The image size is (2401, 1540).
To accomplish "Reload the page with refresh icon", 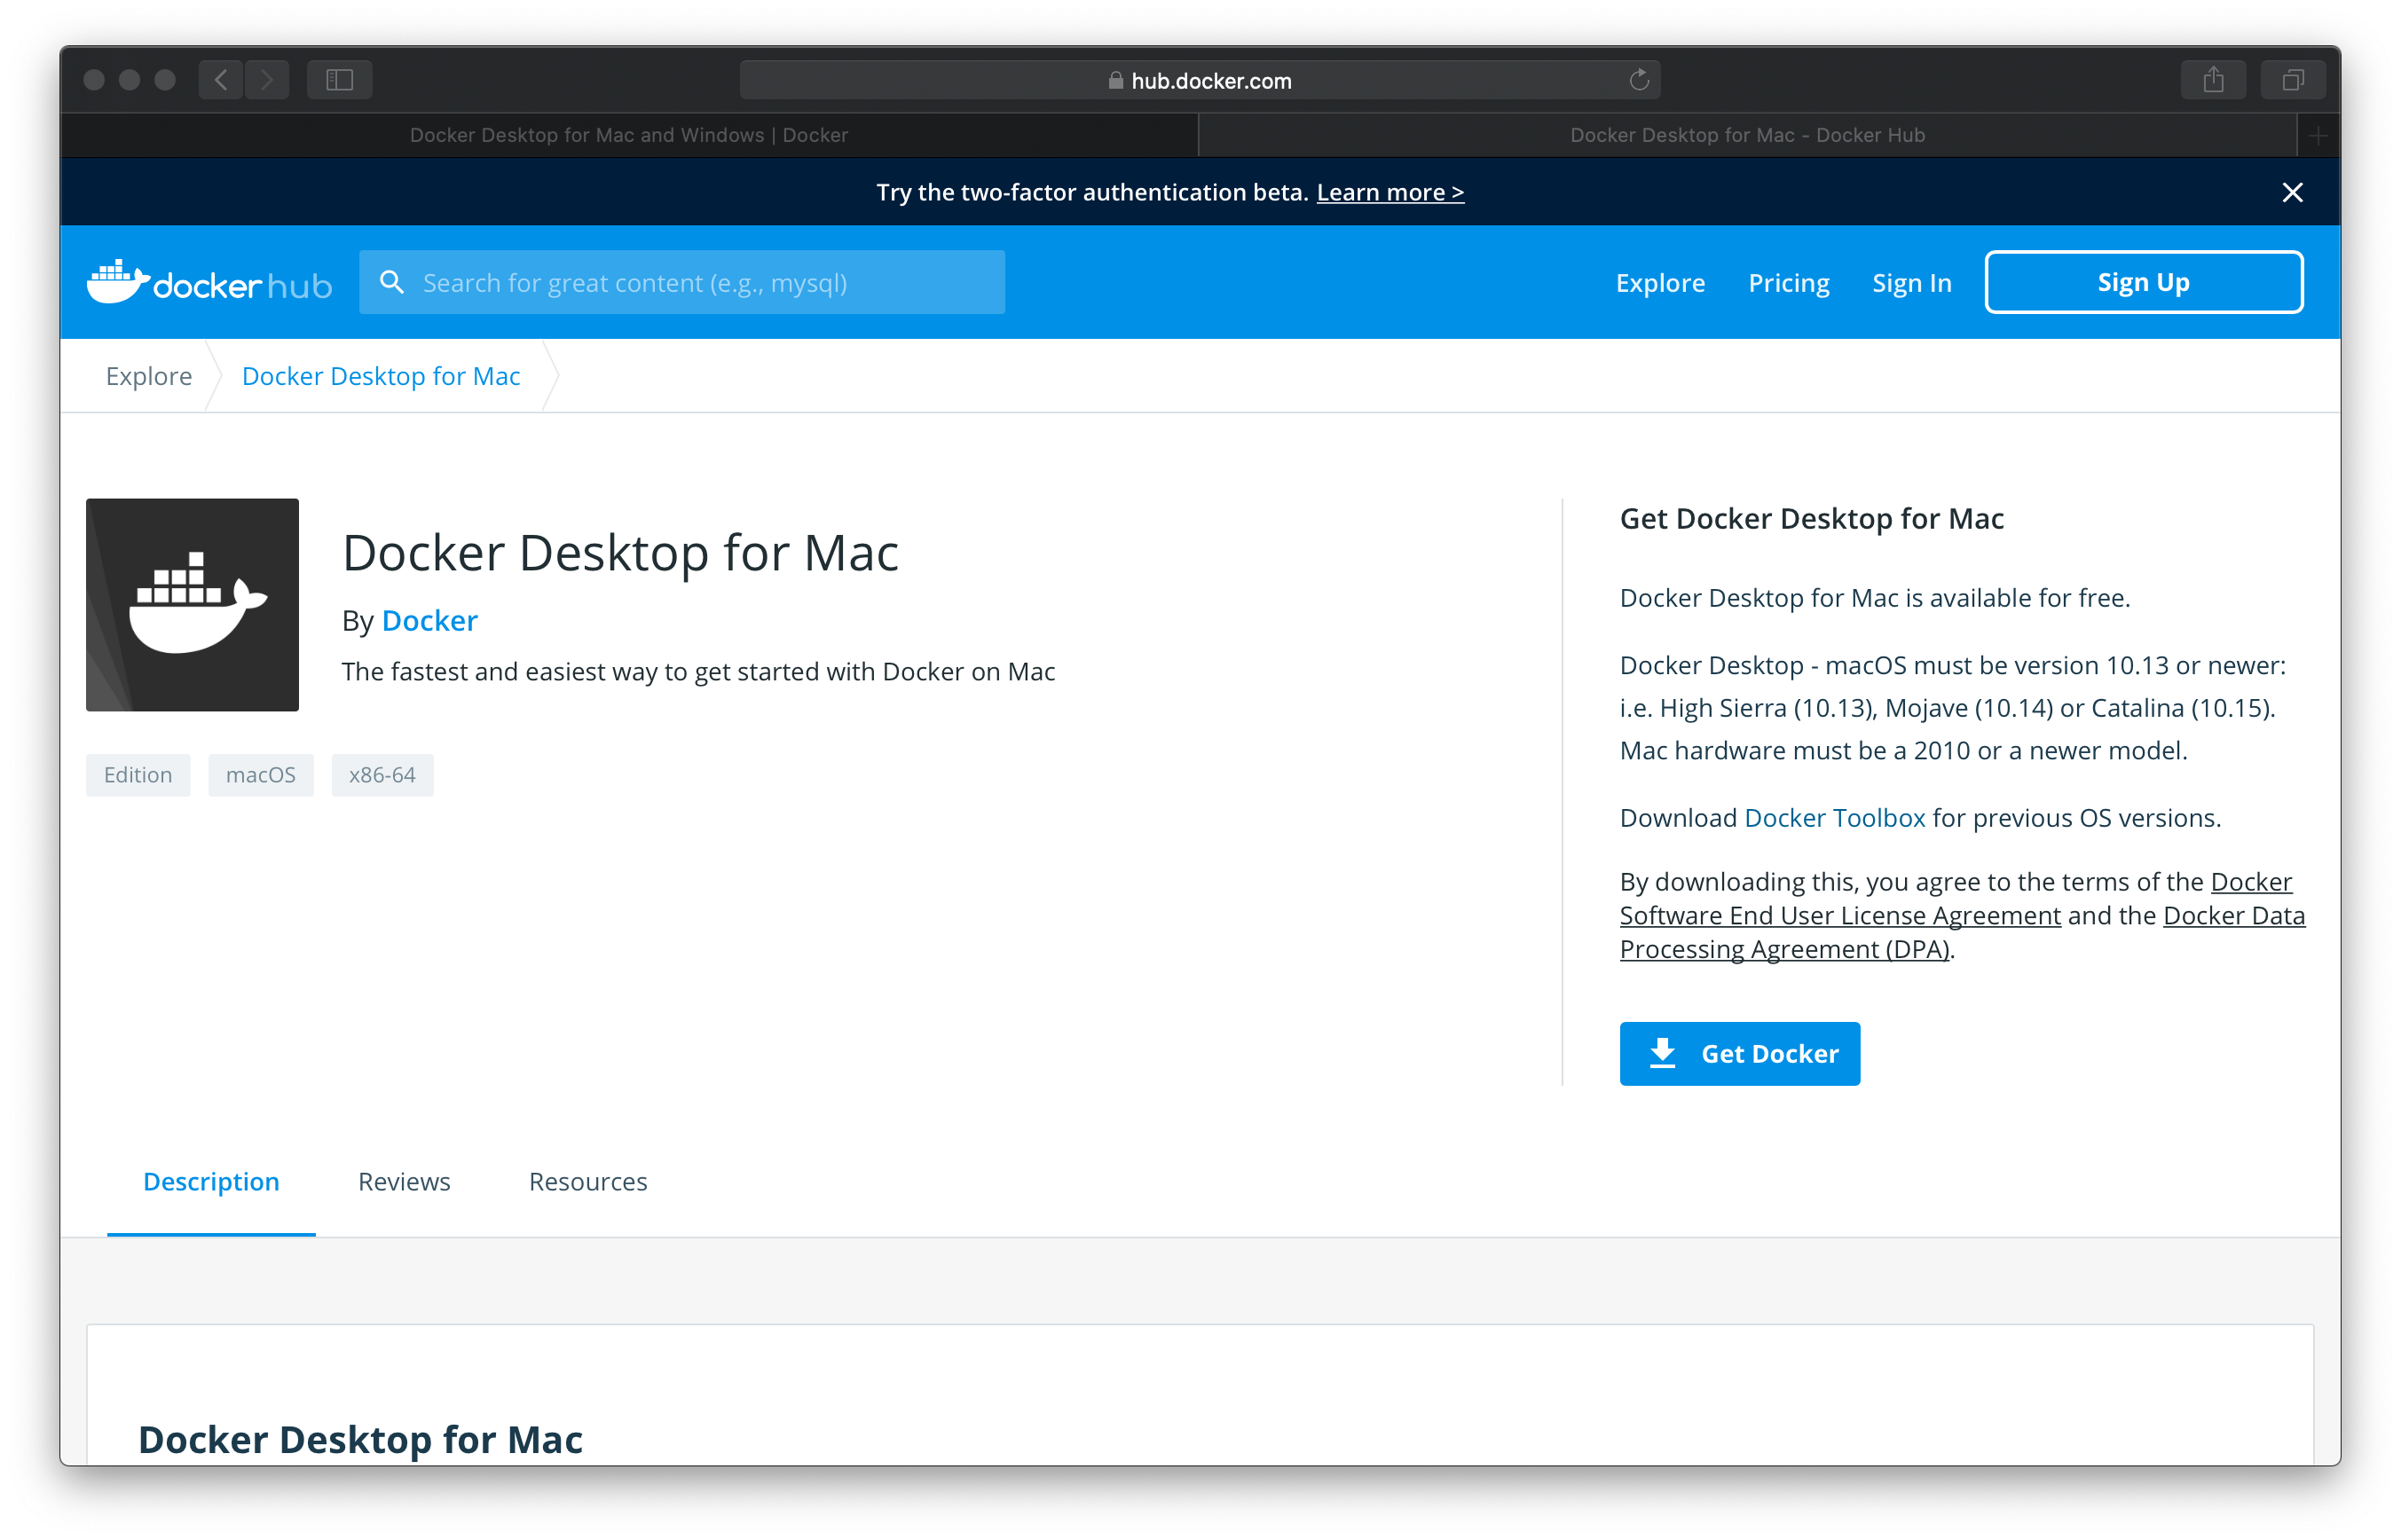I will coord(1639,80).
